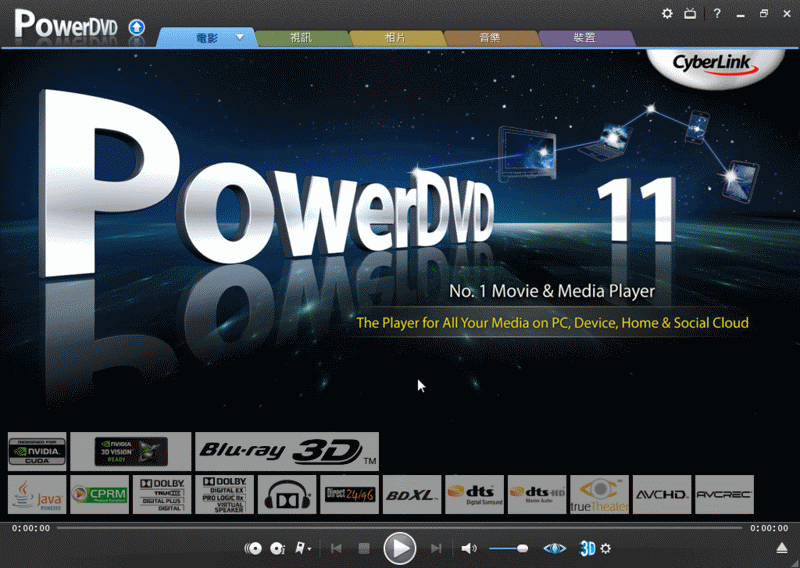Click the playback seek bar

click(x=399, y=528)
